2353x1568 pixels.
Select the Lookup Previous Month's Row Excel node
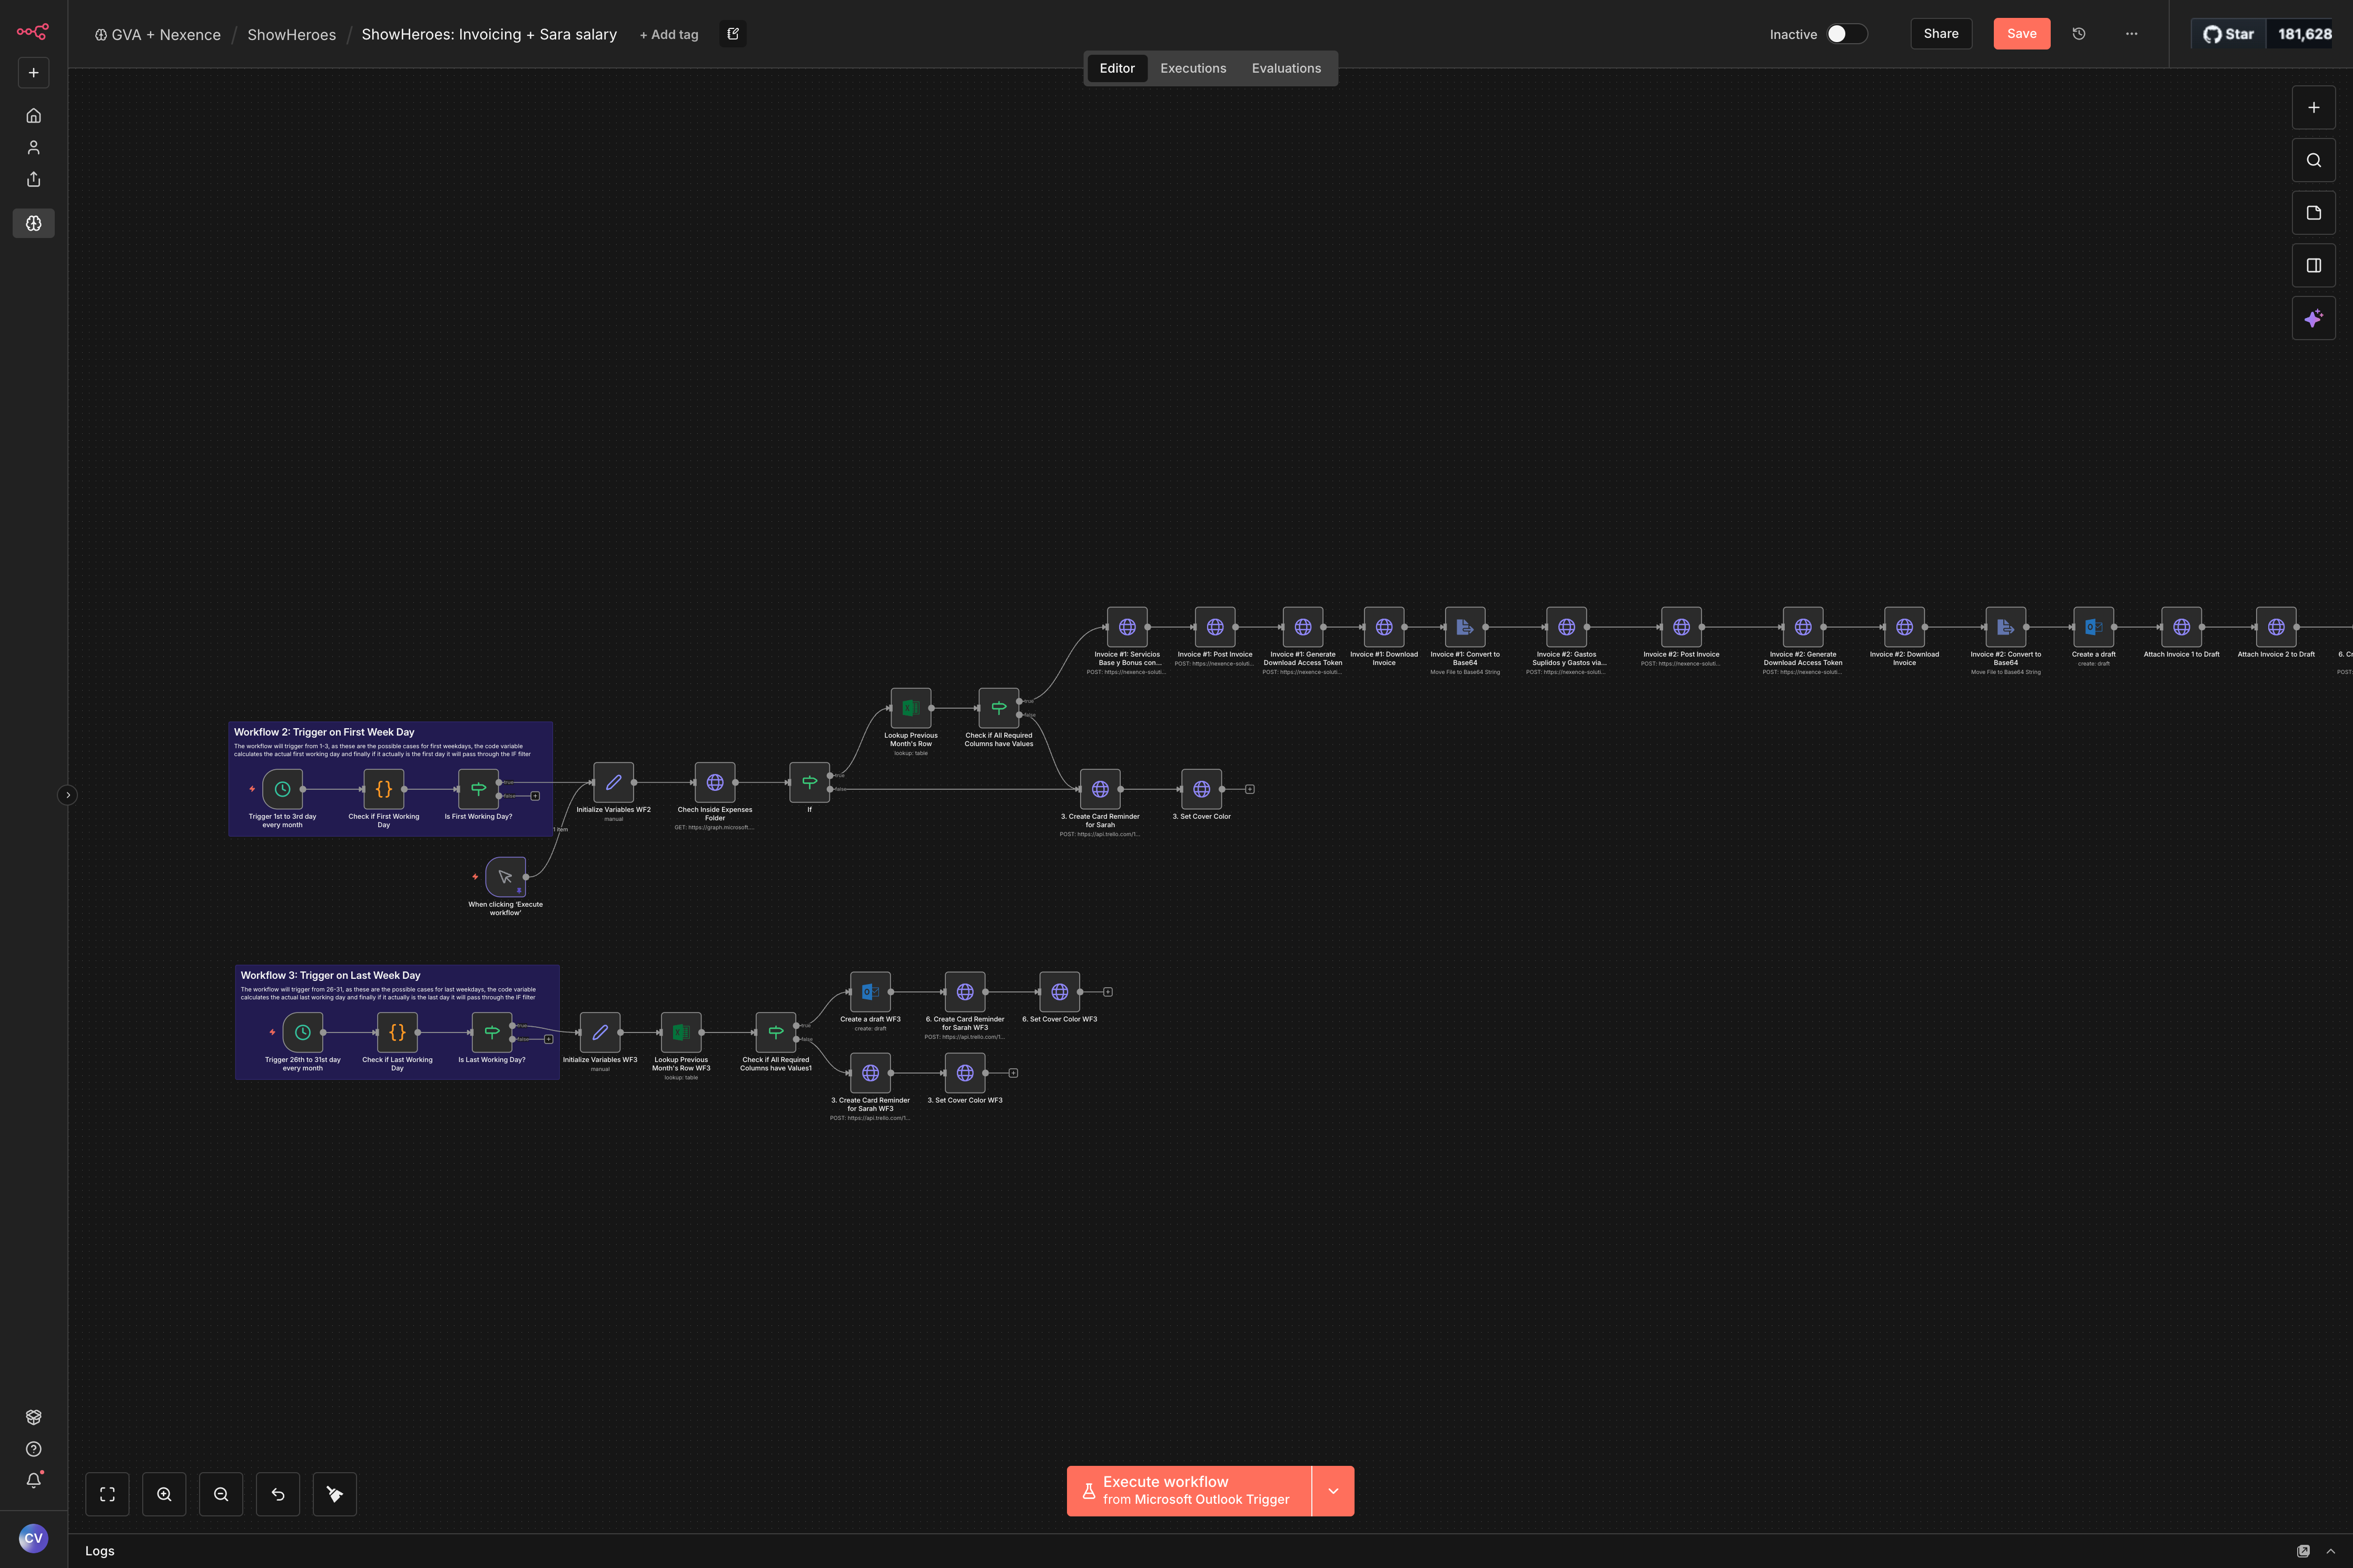(910, 708)
